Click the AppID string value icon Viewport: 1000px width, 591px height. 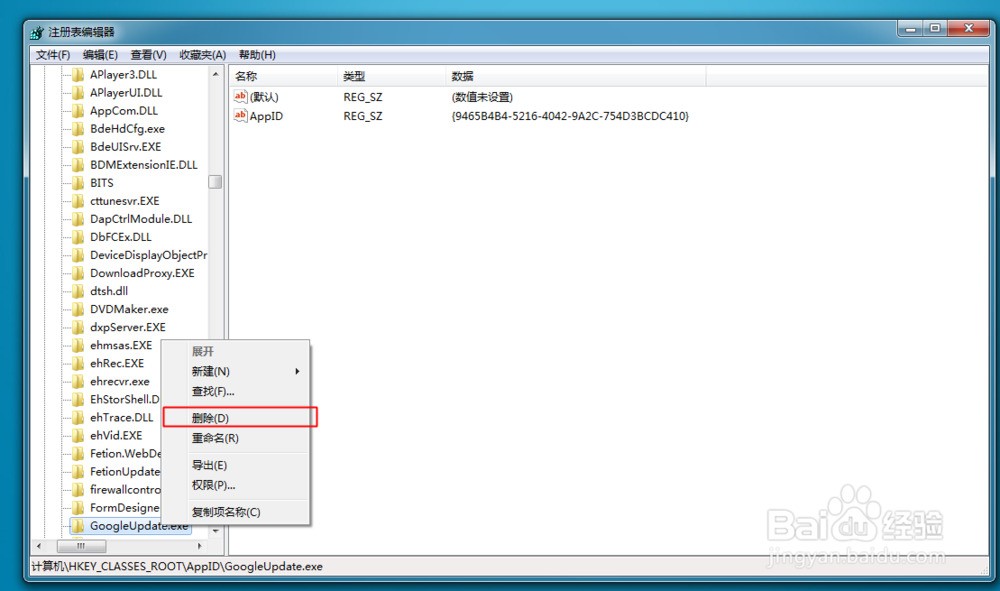point(240,115)
